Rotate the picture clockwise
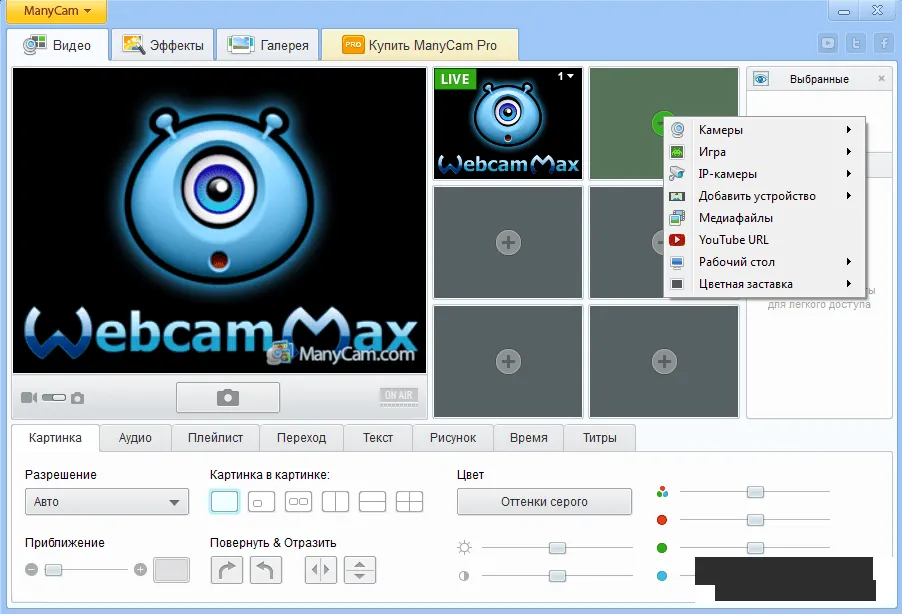902x614 pixels. [227, 570]
